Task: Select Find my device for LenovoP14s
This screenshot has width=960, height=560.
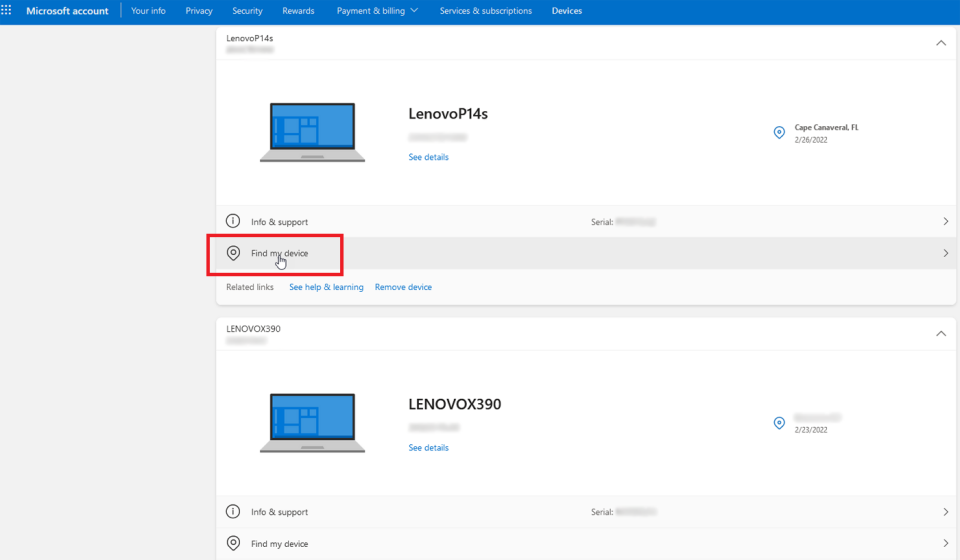Action: pyautogui.click(x=586, y=253)
